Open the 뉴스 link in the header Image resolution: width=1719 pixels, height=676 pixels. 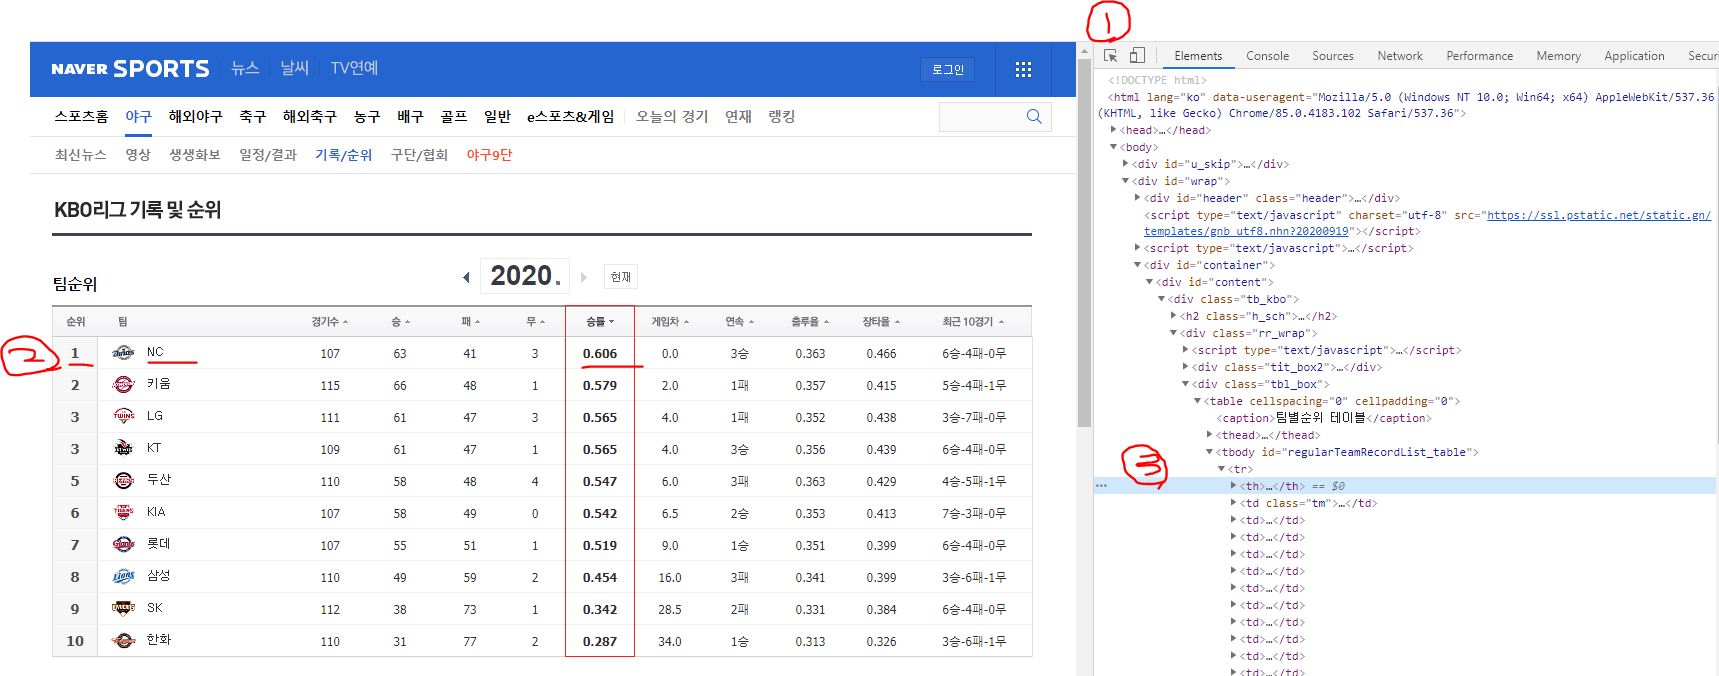tap(245, 68)
